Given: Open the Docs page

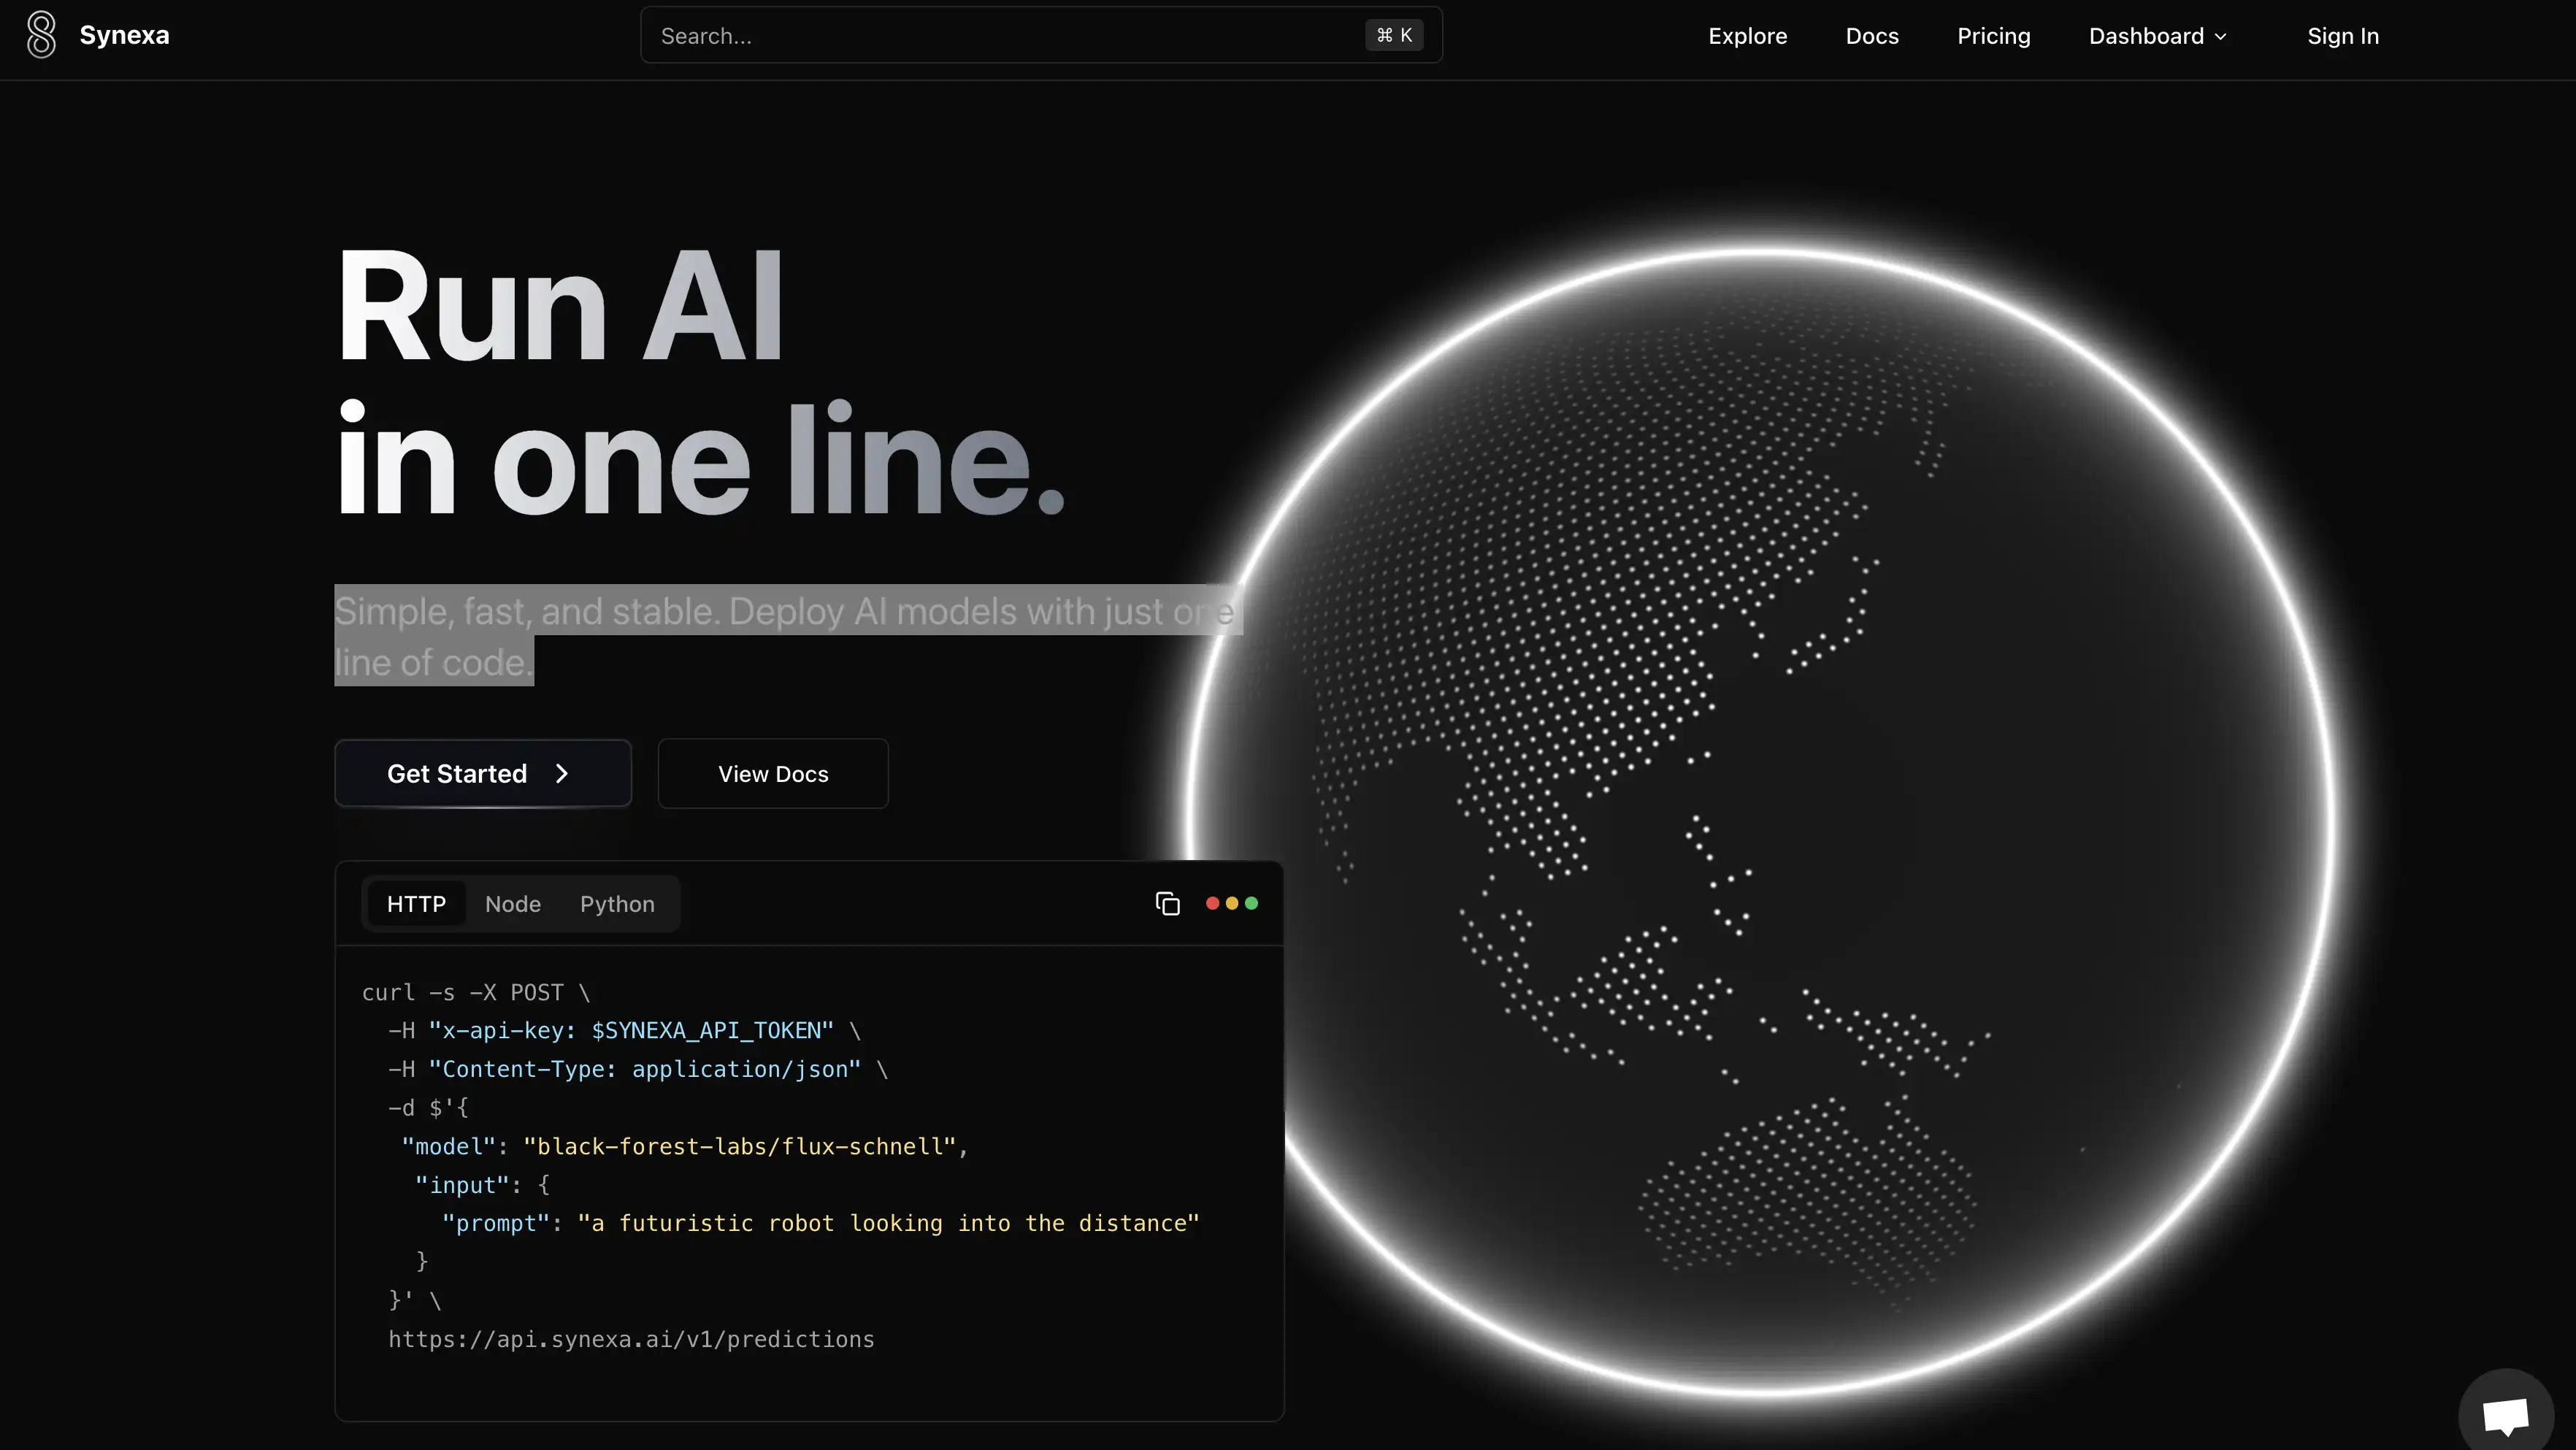Looking at the screenshot, I should click(x=1872, y=35).
